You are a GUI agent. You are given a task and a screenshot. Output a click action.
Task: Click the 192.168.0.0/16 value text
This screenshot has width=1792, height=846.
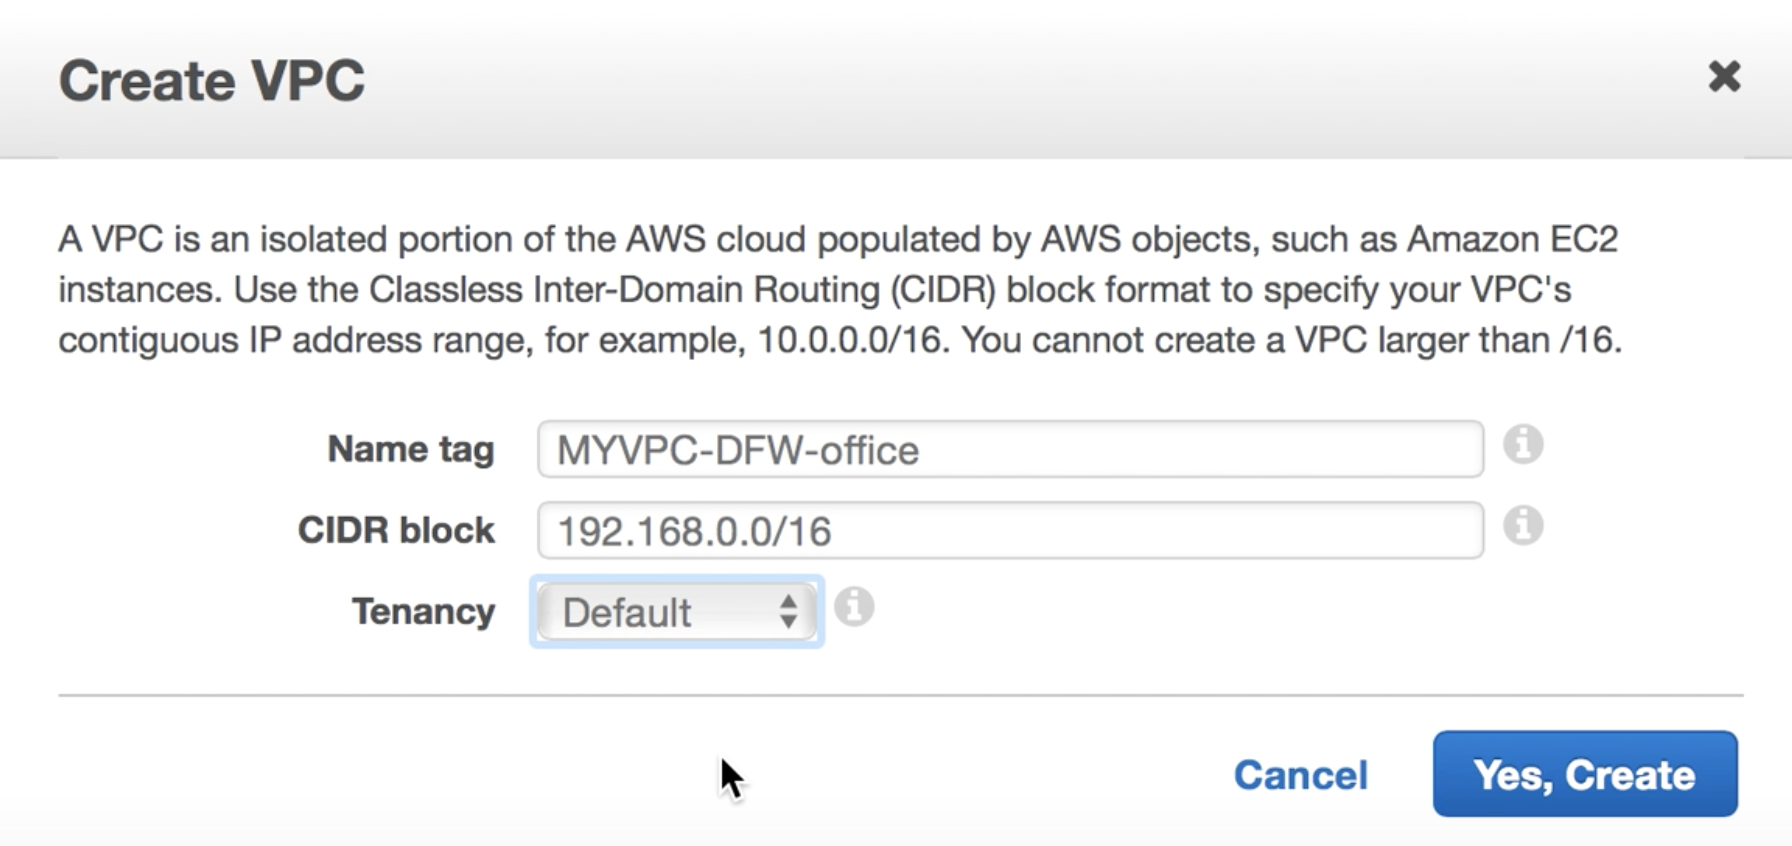coord(694,532)
